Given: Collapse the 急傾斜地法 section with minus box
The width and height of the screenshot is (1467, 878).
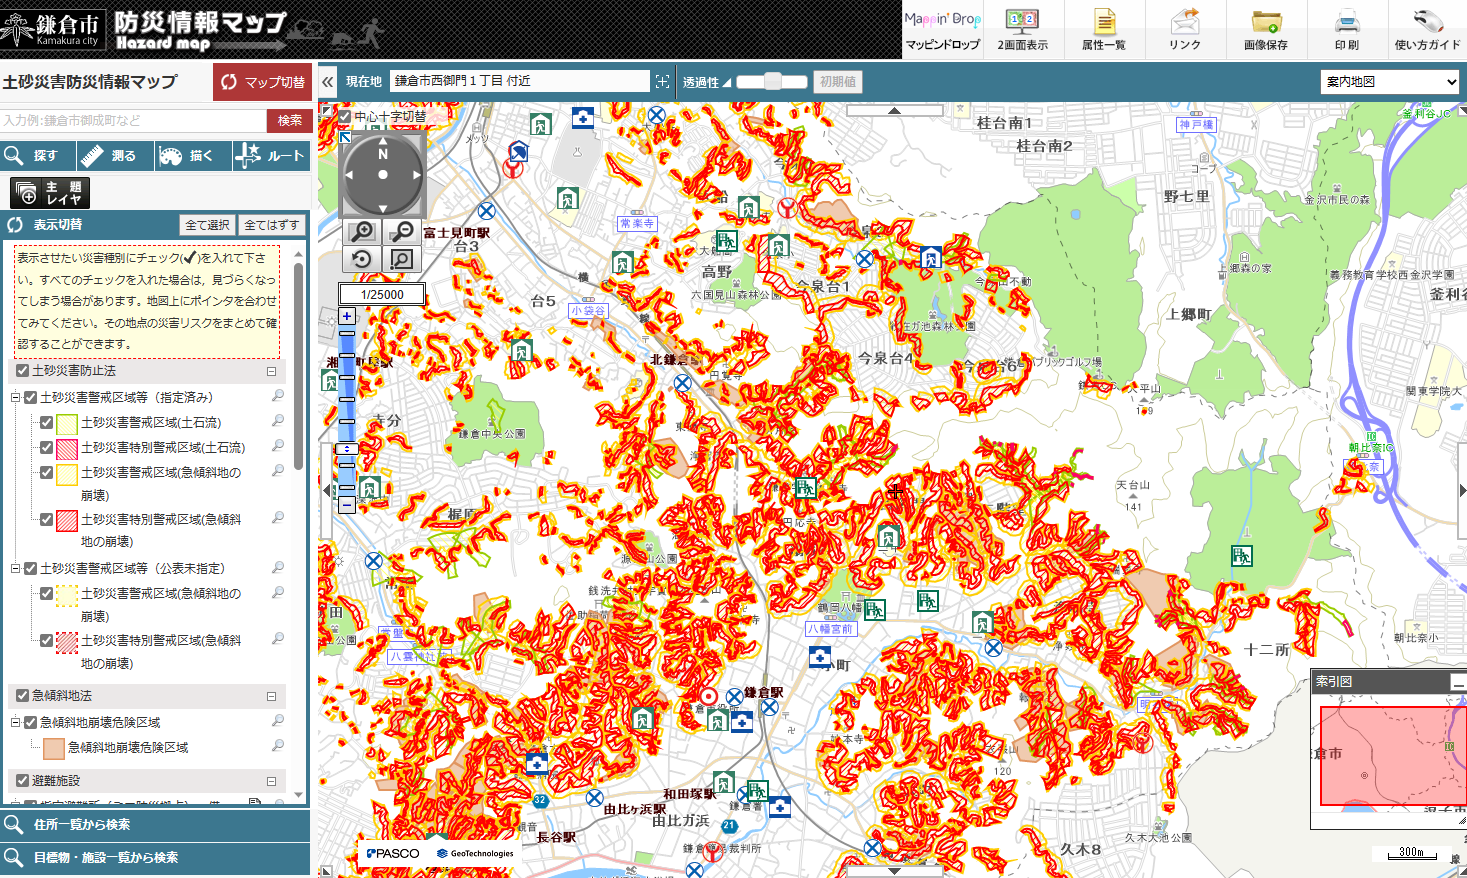Looking at the screenshot, I should (271, 696).
